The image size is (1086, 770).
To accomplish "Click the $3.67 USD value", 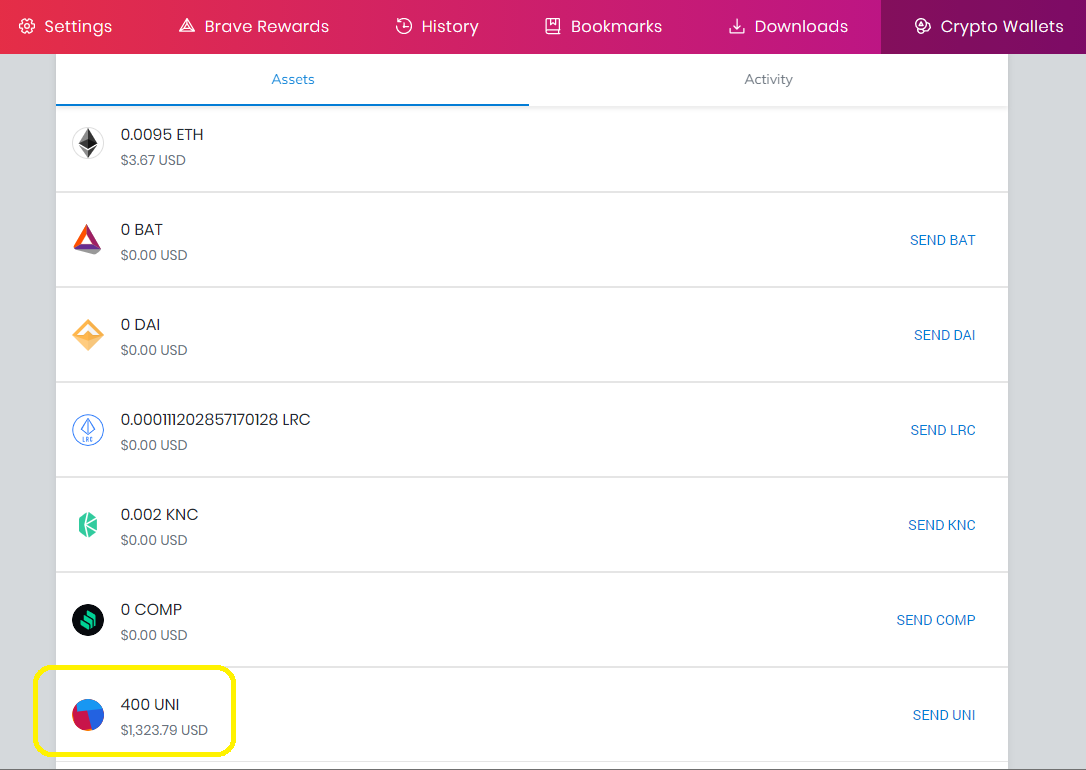I will [153, 160].
